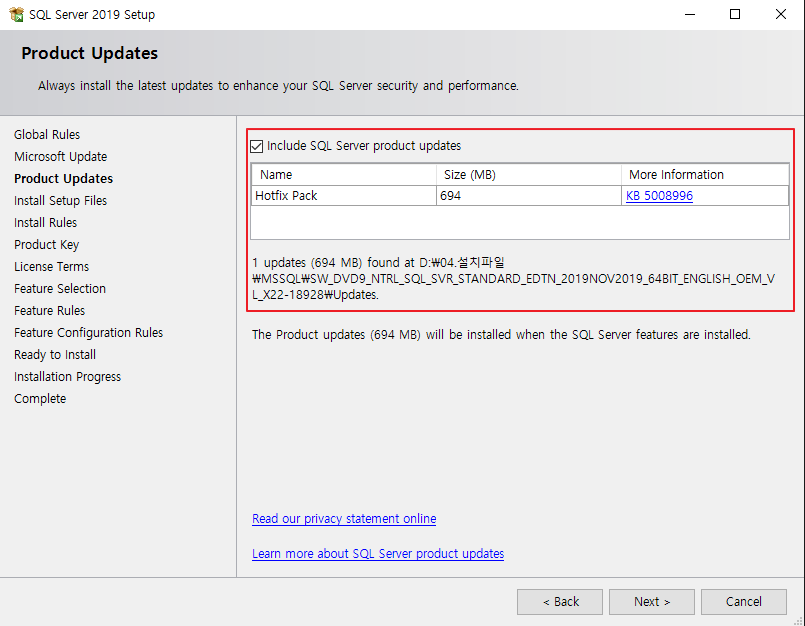Select the Hotfix Pack row cell
The height and width of the screenshot is (626, 805).
coord(343,196)
